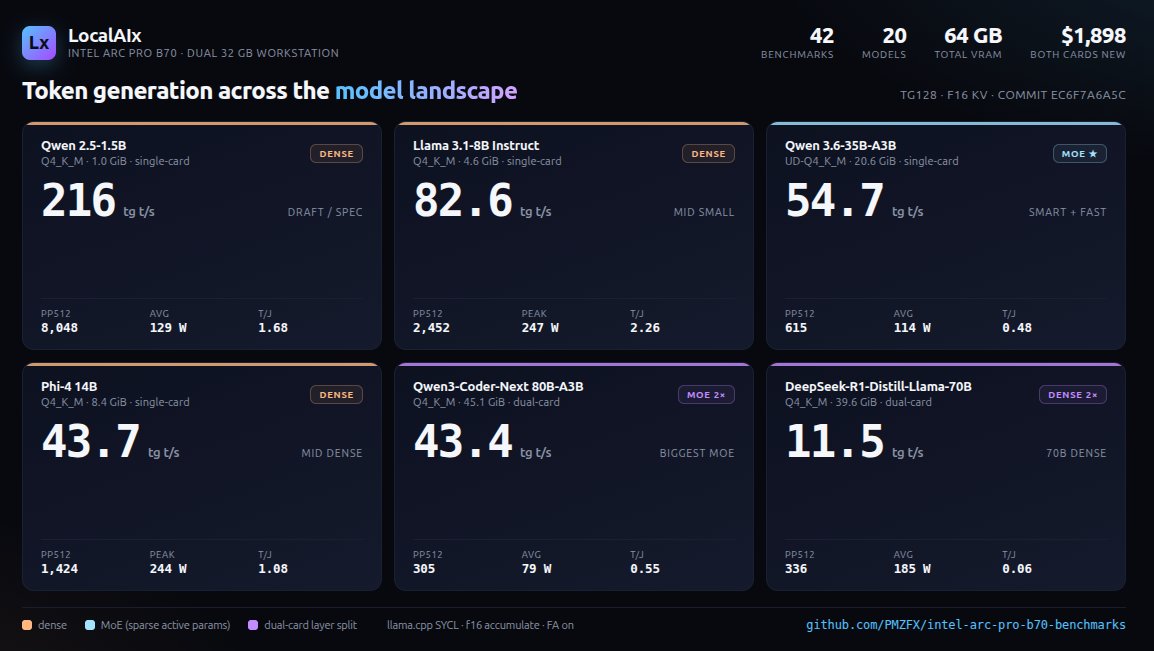This screenshot has width=1154, height=651.
Task: Click the T/J value '2.26'
Action: [645, 328]
